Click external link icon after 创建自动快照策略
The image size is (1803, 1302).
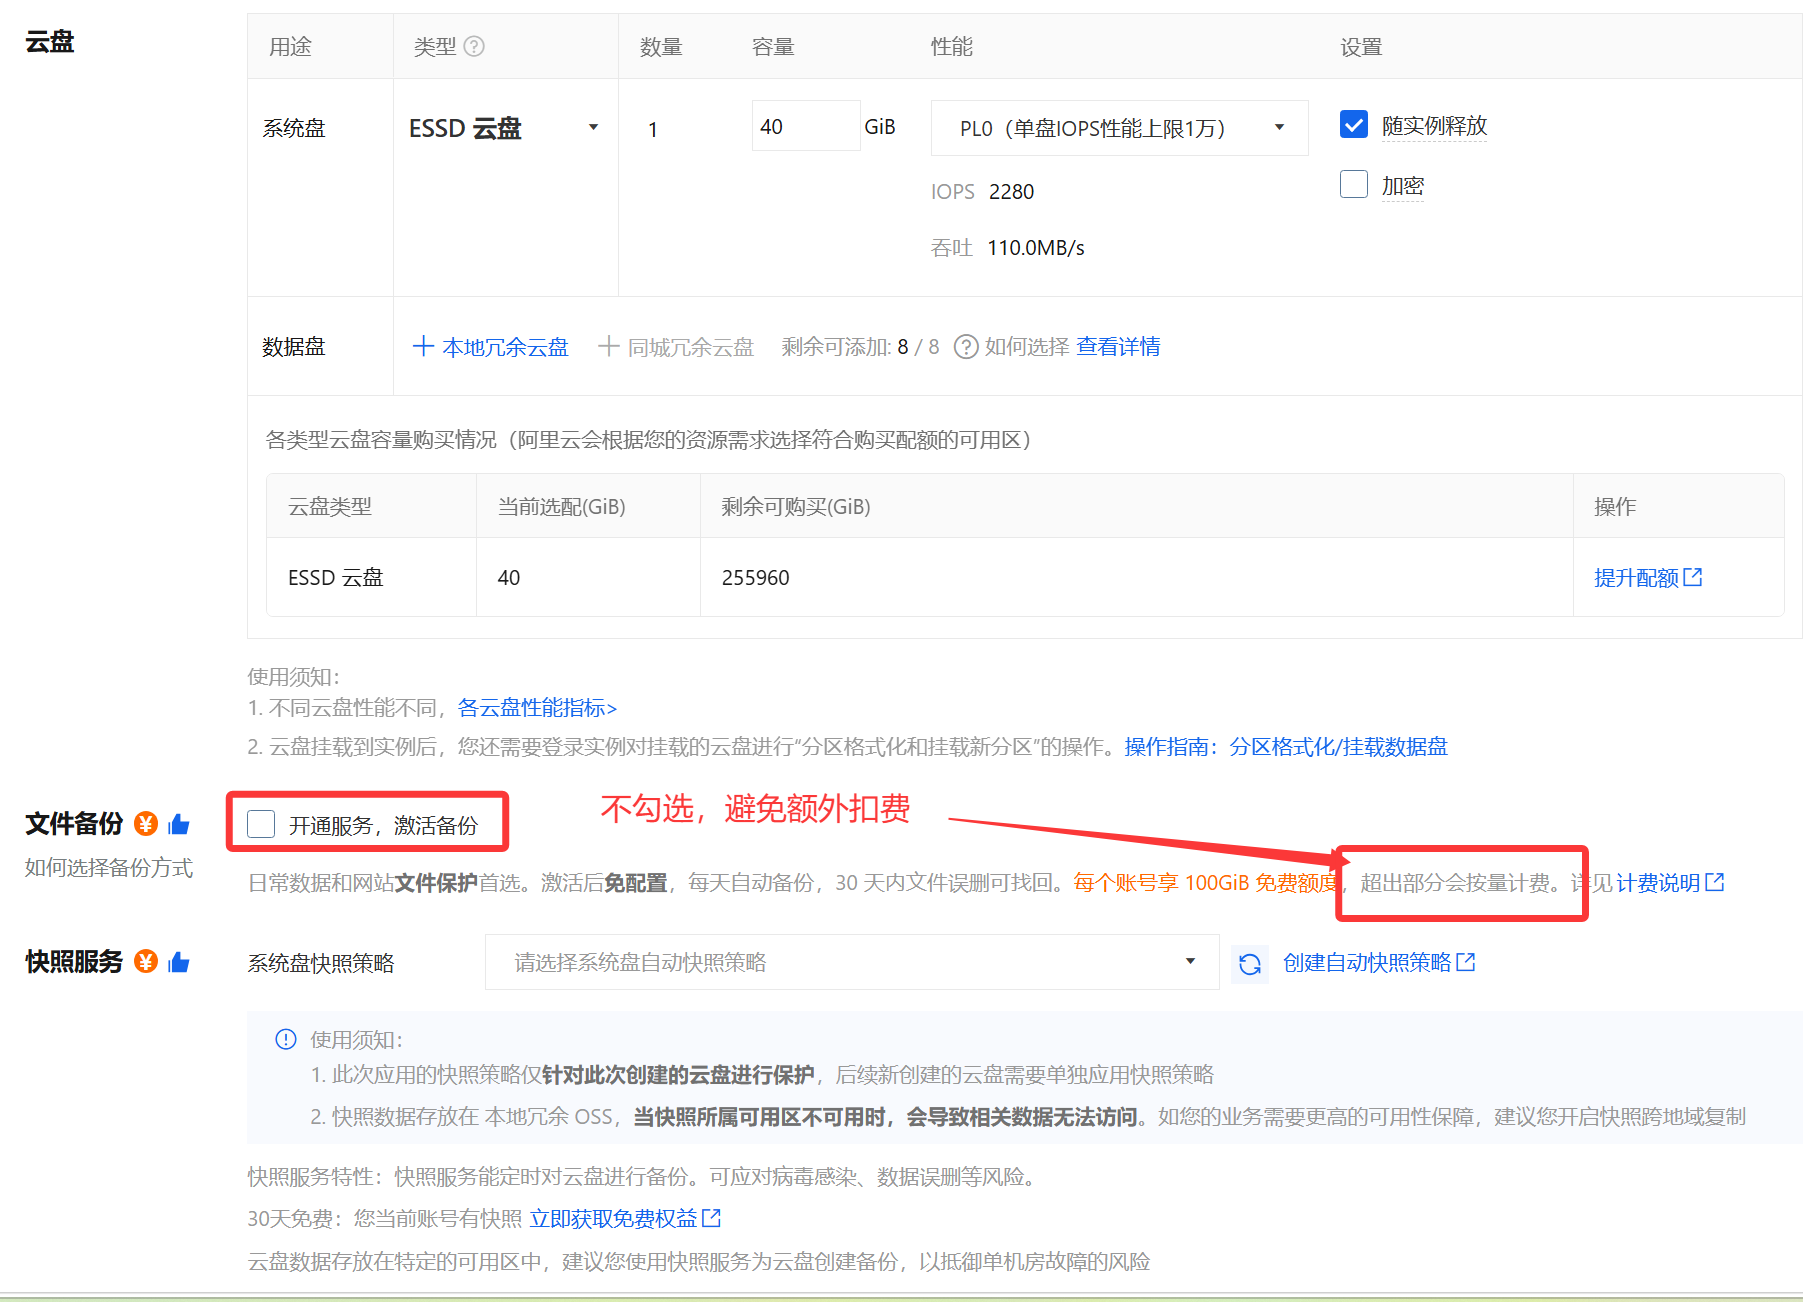[x=1466, y=962]
